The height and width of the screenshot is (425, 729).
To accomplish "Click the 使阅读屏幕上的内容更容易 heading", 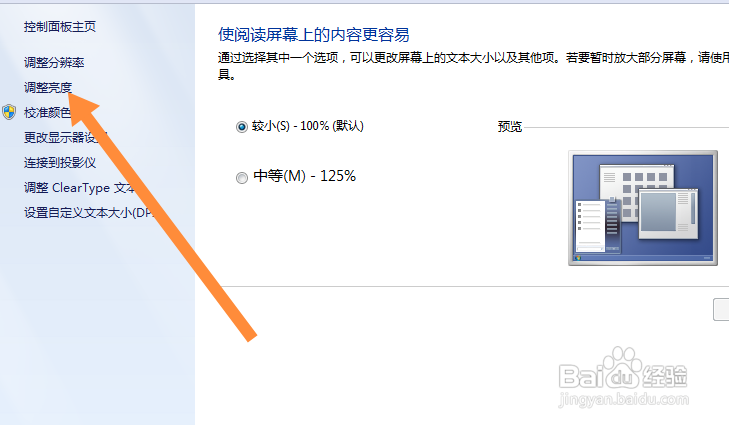I will [314, 35].
